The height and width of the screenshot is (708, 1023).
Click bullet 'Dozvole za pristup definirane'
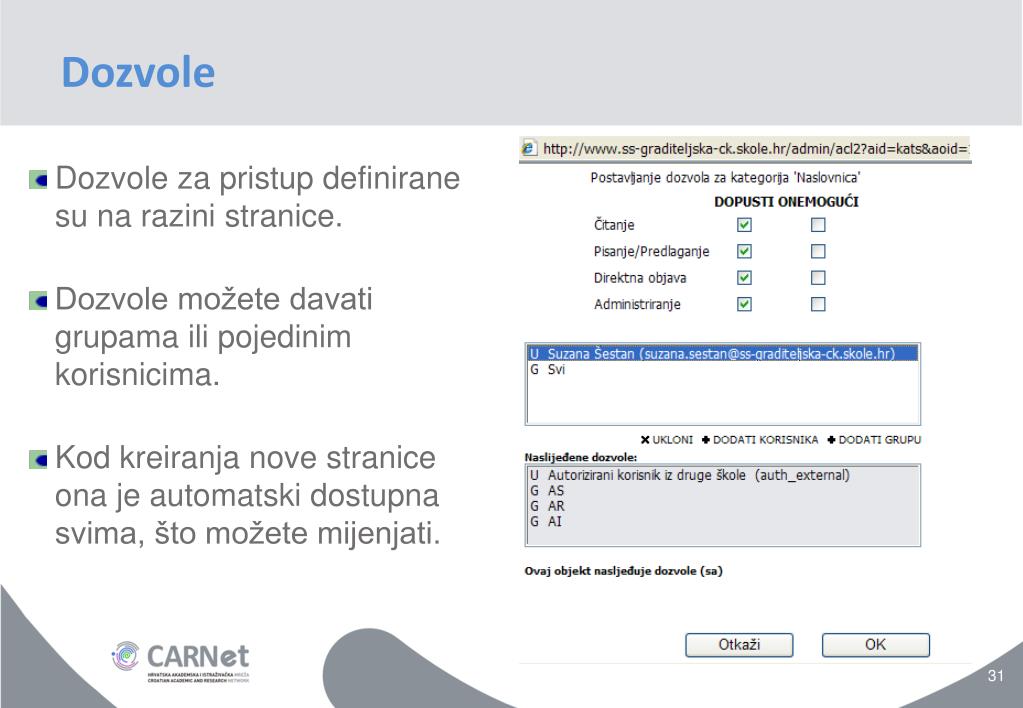[258, 197]
